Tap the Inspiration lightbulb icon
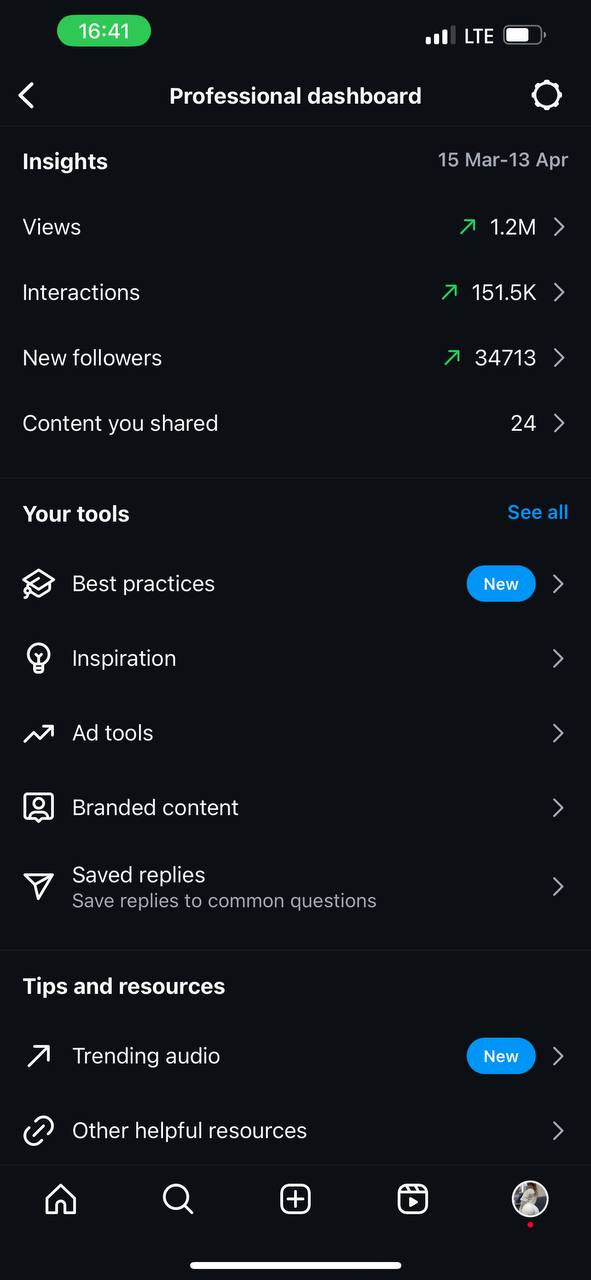The height and width of the screenshot is (1280, 591). tap(38, 658)
